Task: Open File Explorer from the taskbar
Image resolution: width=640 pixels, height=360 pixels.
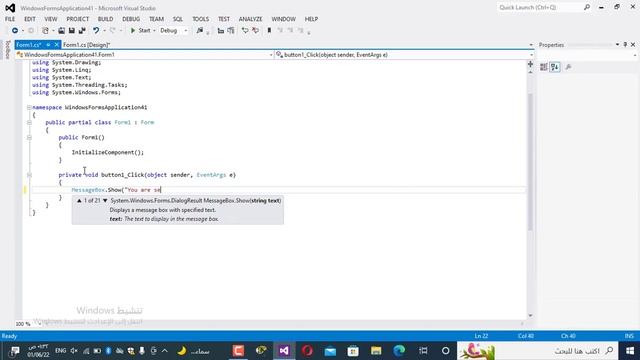Action: [x=376, y=351]
